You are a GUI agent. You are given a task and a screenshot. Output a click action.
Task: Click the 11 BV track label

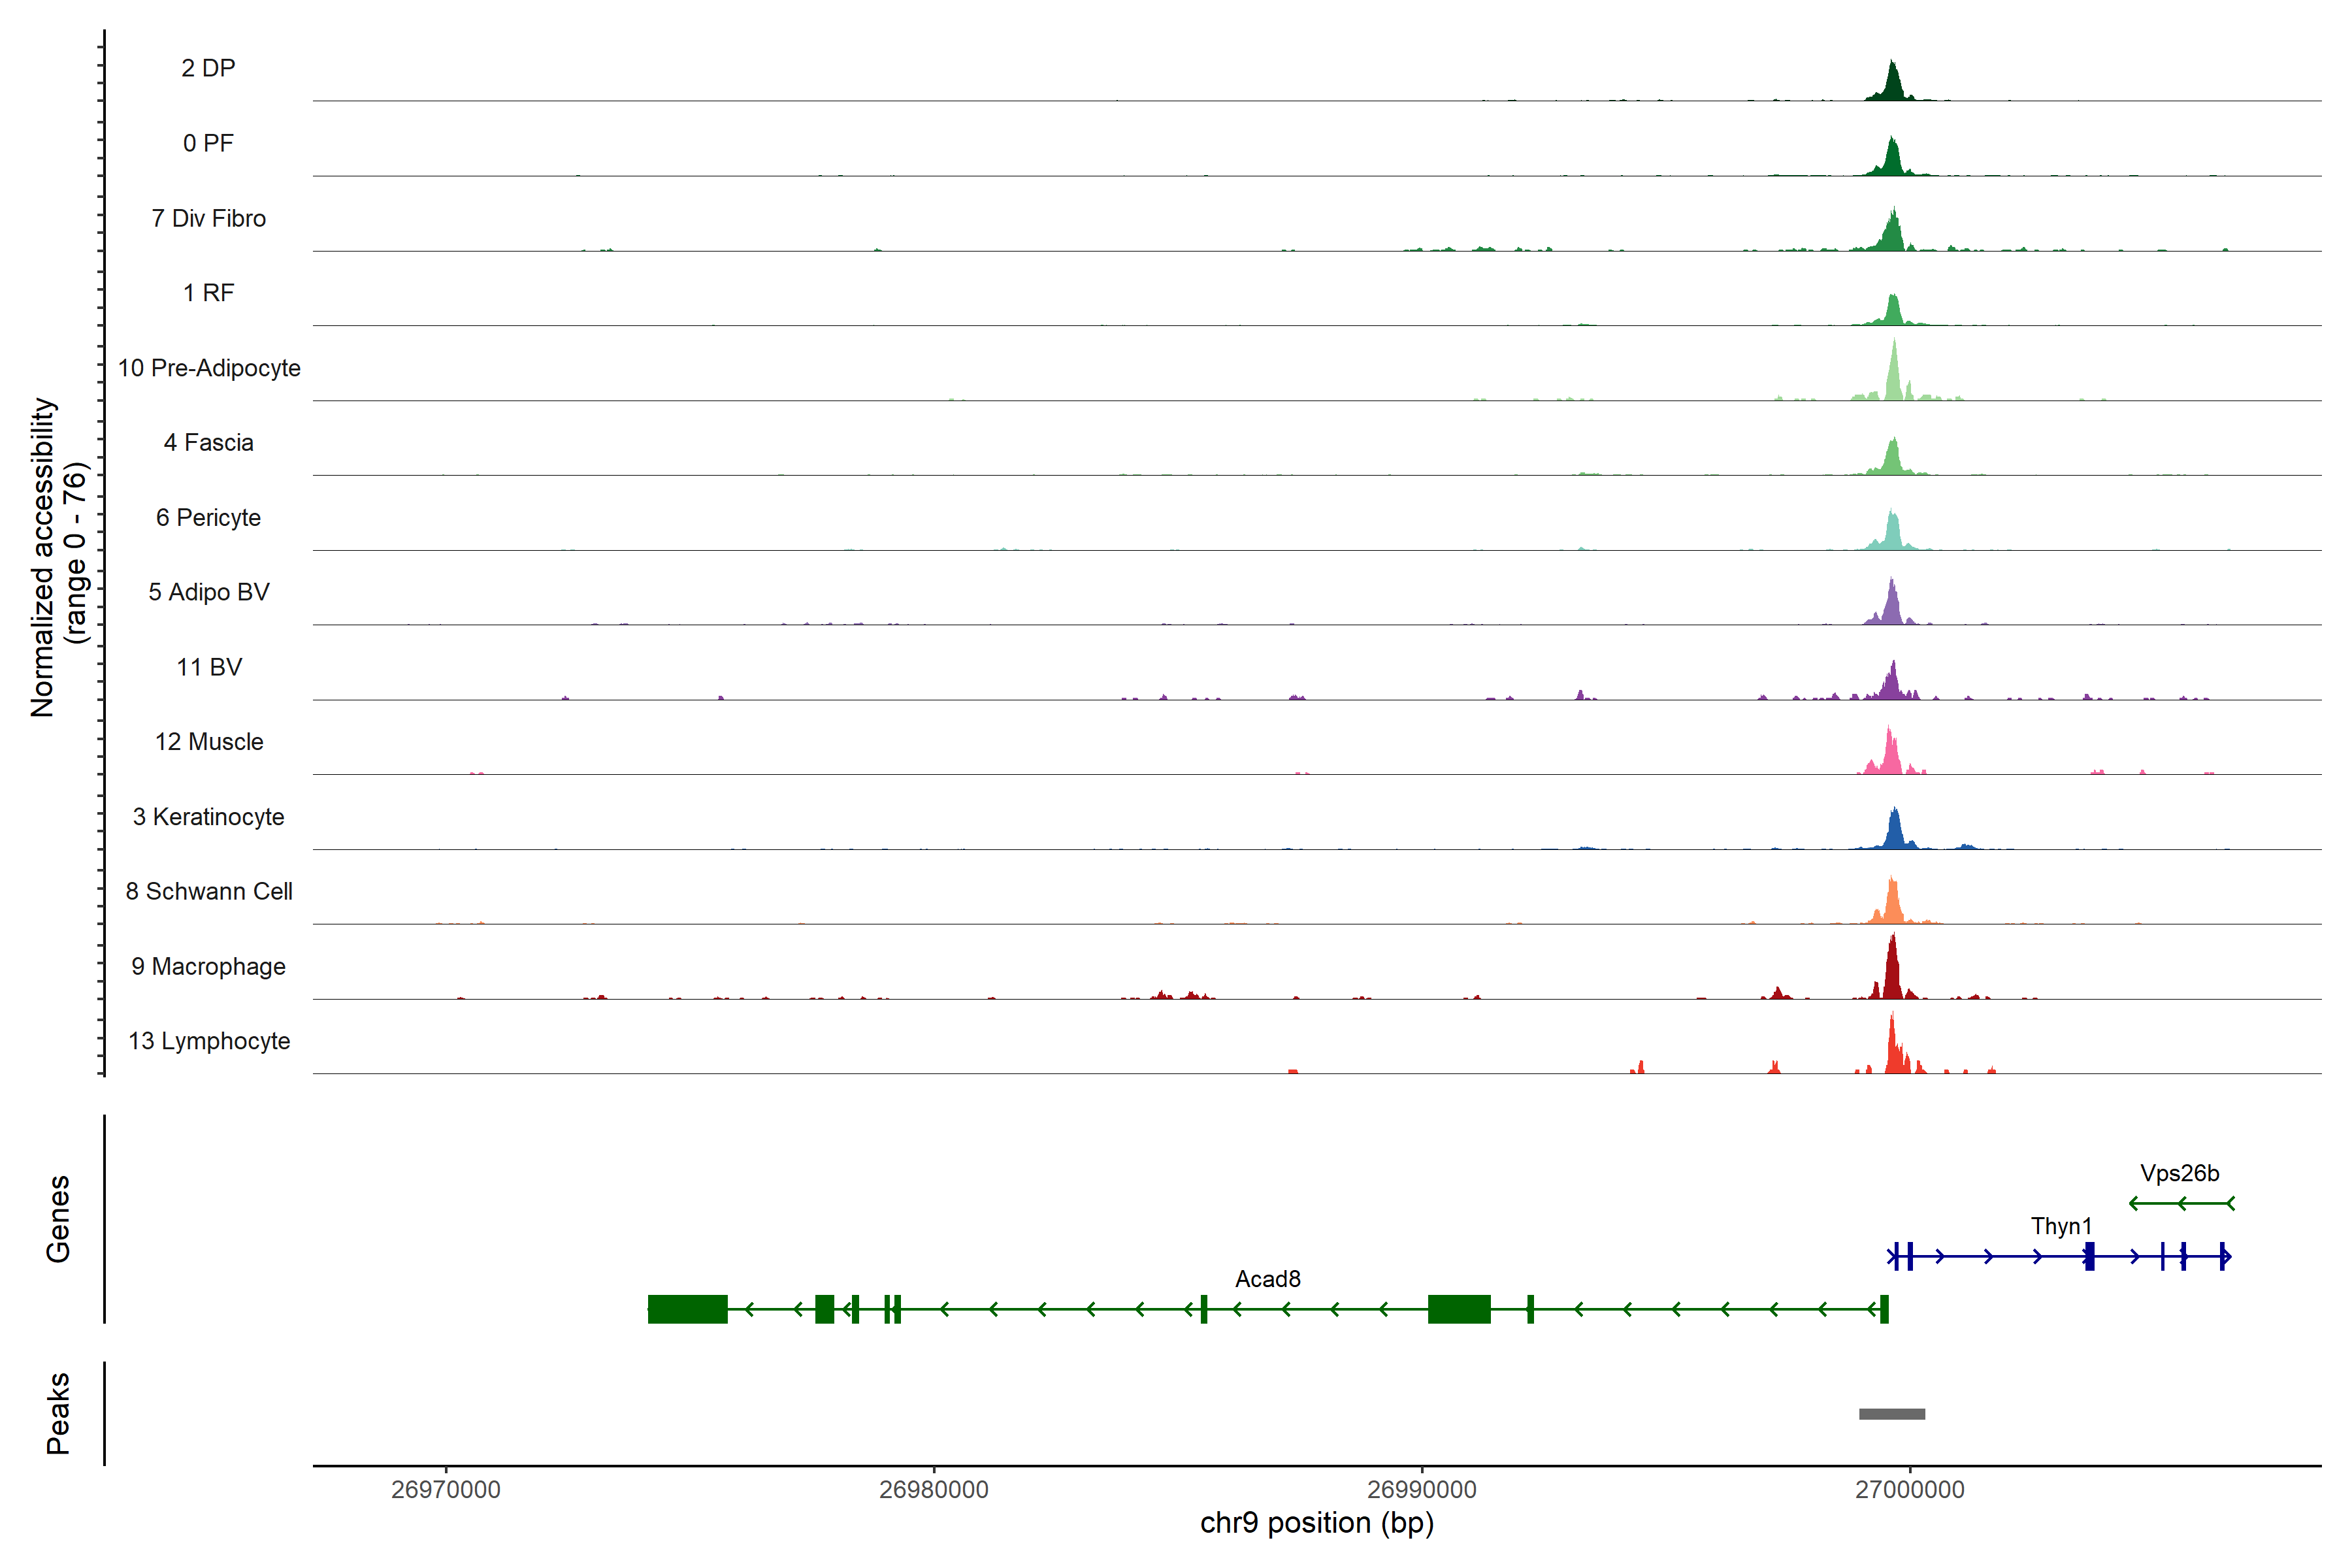click(209, 667)
